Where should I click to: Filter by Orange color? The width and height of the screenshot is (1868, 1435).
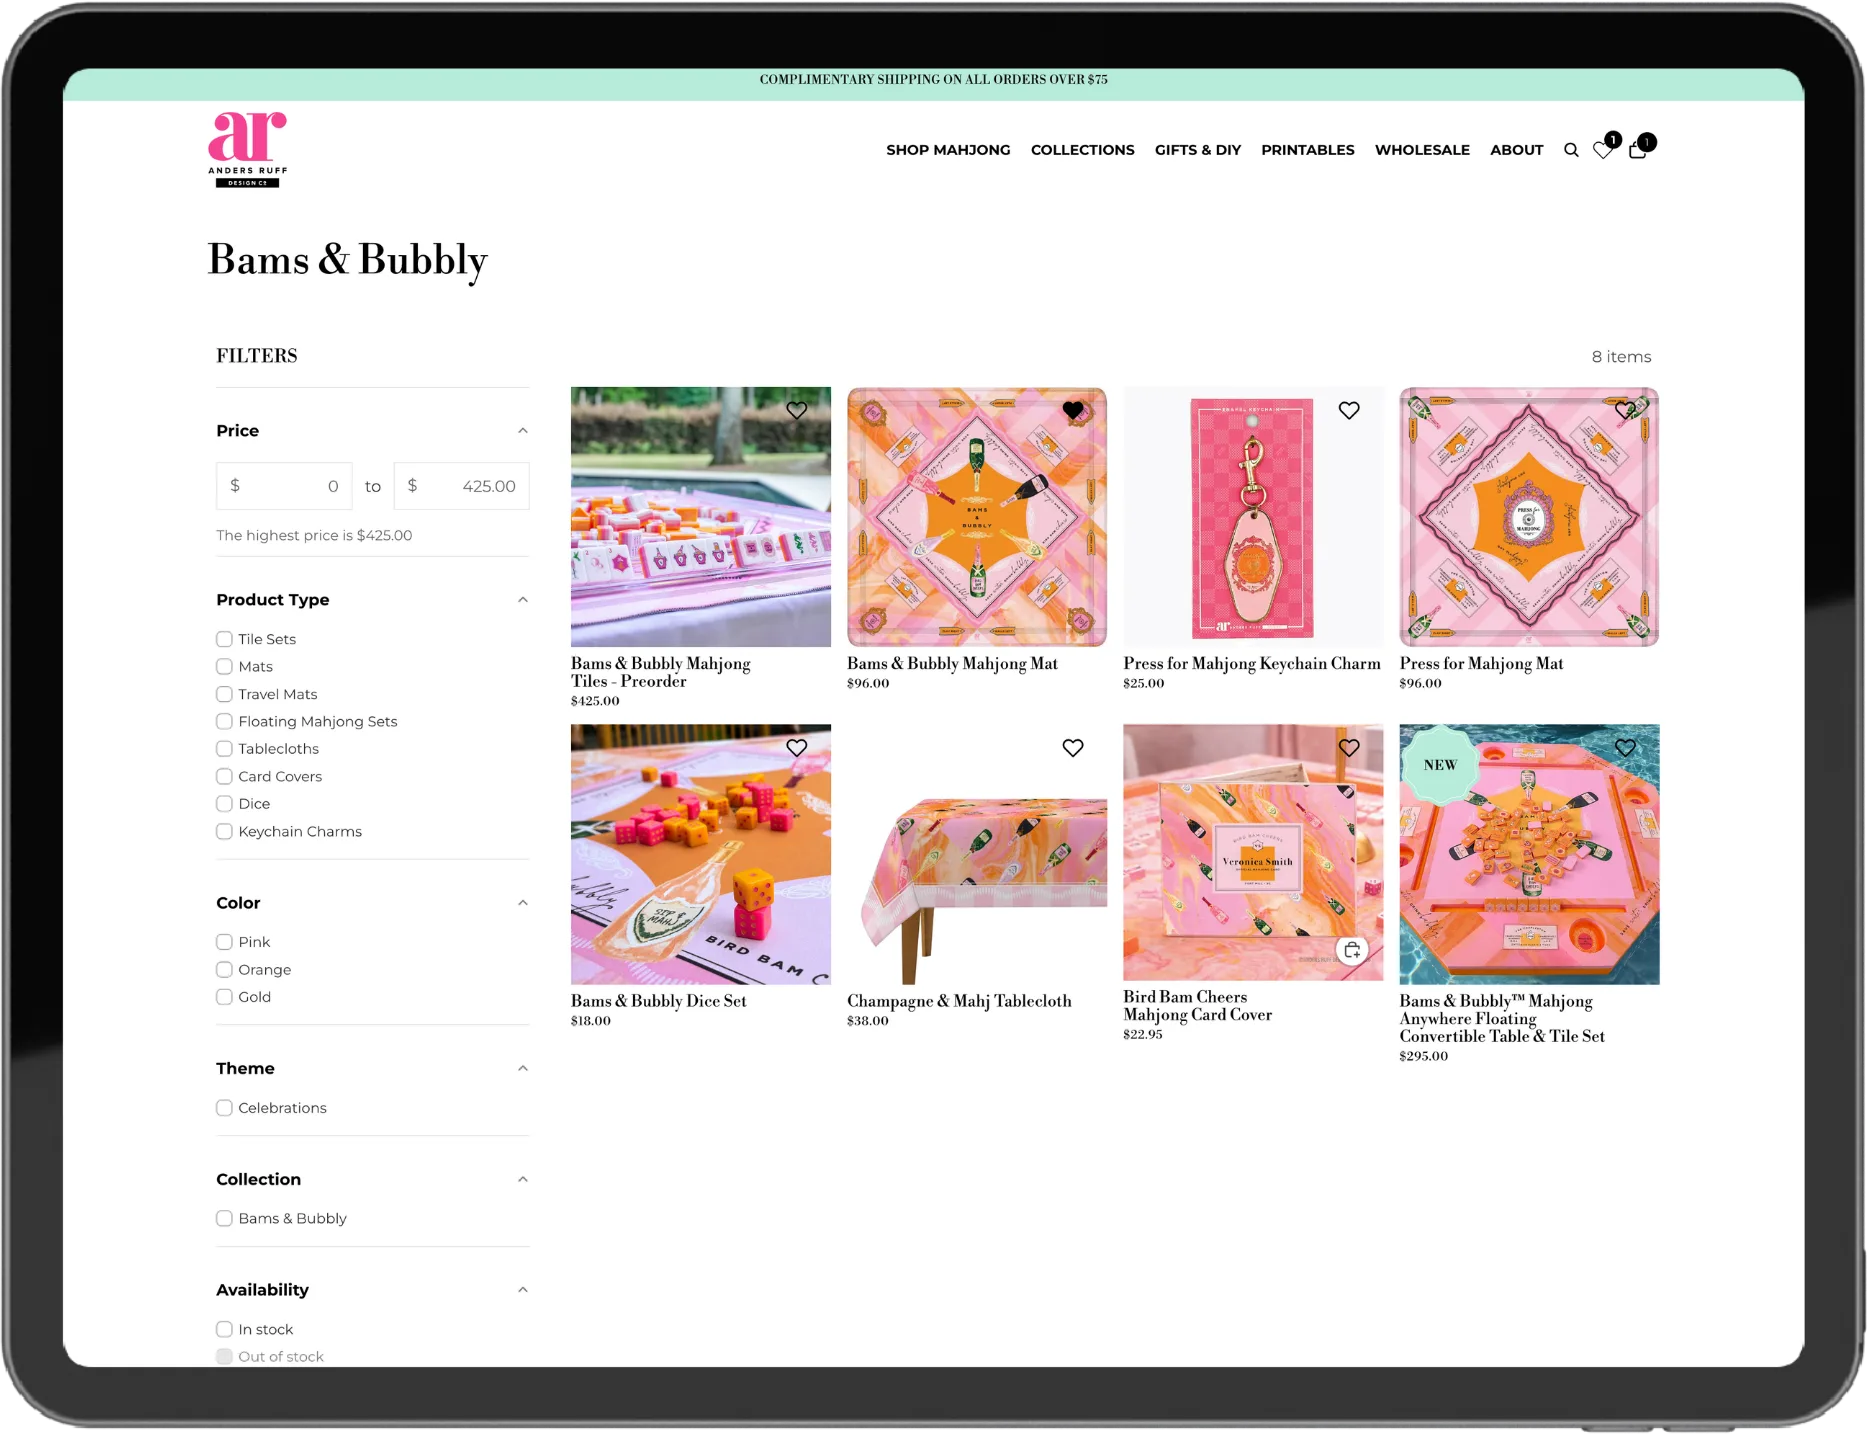tap(224, 970)
